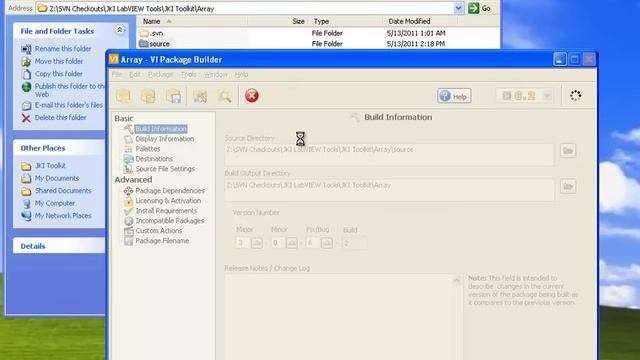Image resolution: width=640 pixels, height=360 pixels.
Task: Select Licensing & Activation in the tree
Action: [x=168, y=201]
